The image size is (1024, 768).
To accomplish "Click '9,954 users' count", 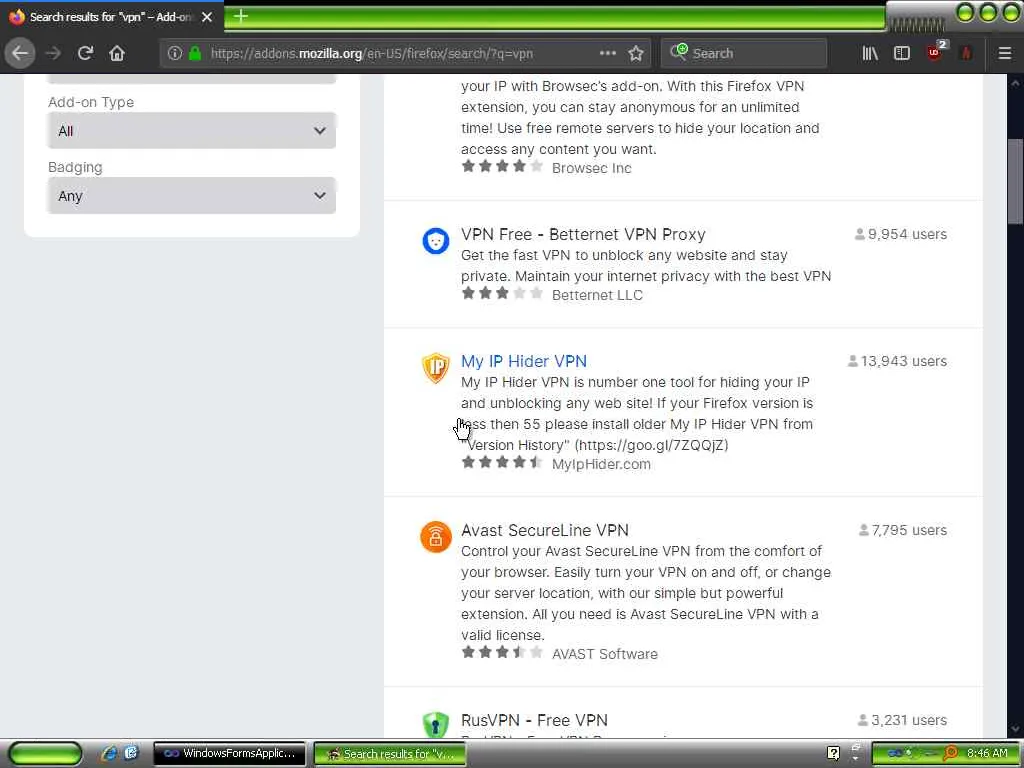I will [901, 234].
